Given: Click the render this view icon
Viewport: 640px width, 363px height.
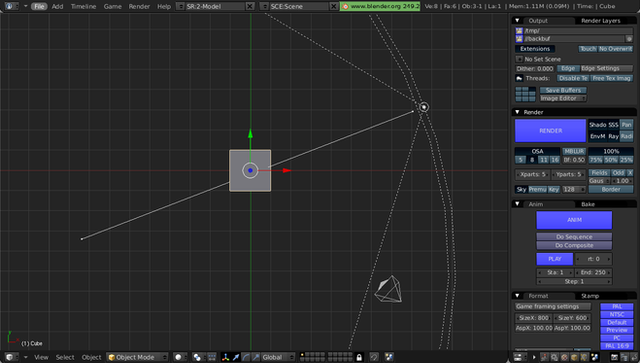Looking at the screenshot, I should [389, 357].
